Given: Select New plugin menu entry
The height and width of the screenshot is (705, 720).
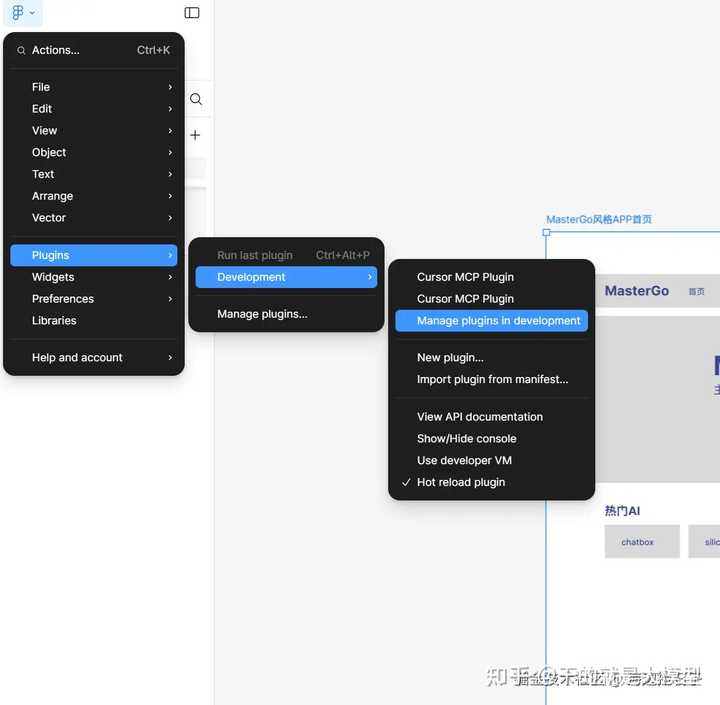Looking at the screenshot, I should point(450,357).
